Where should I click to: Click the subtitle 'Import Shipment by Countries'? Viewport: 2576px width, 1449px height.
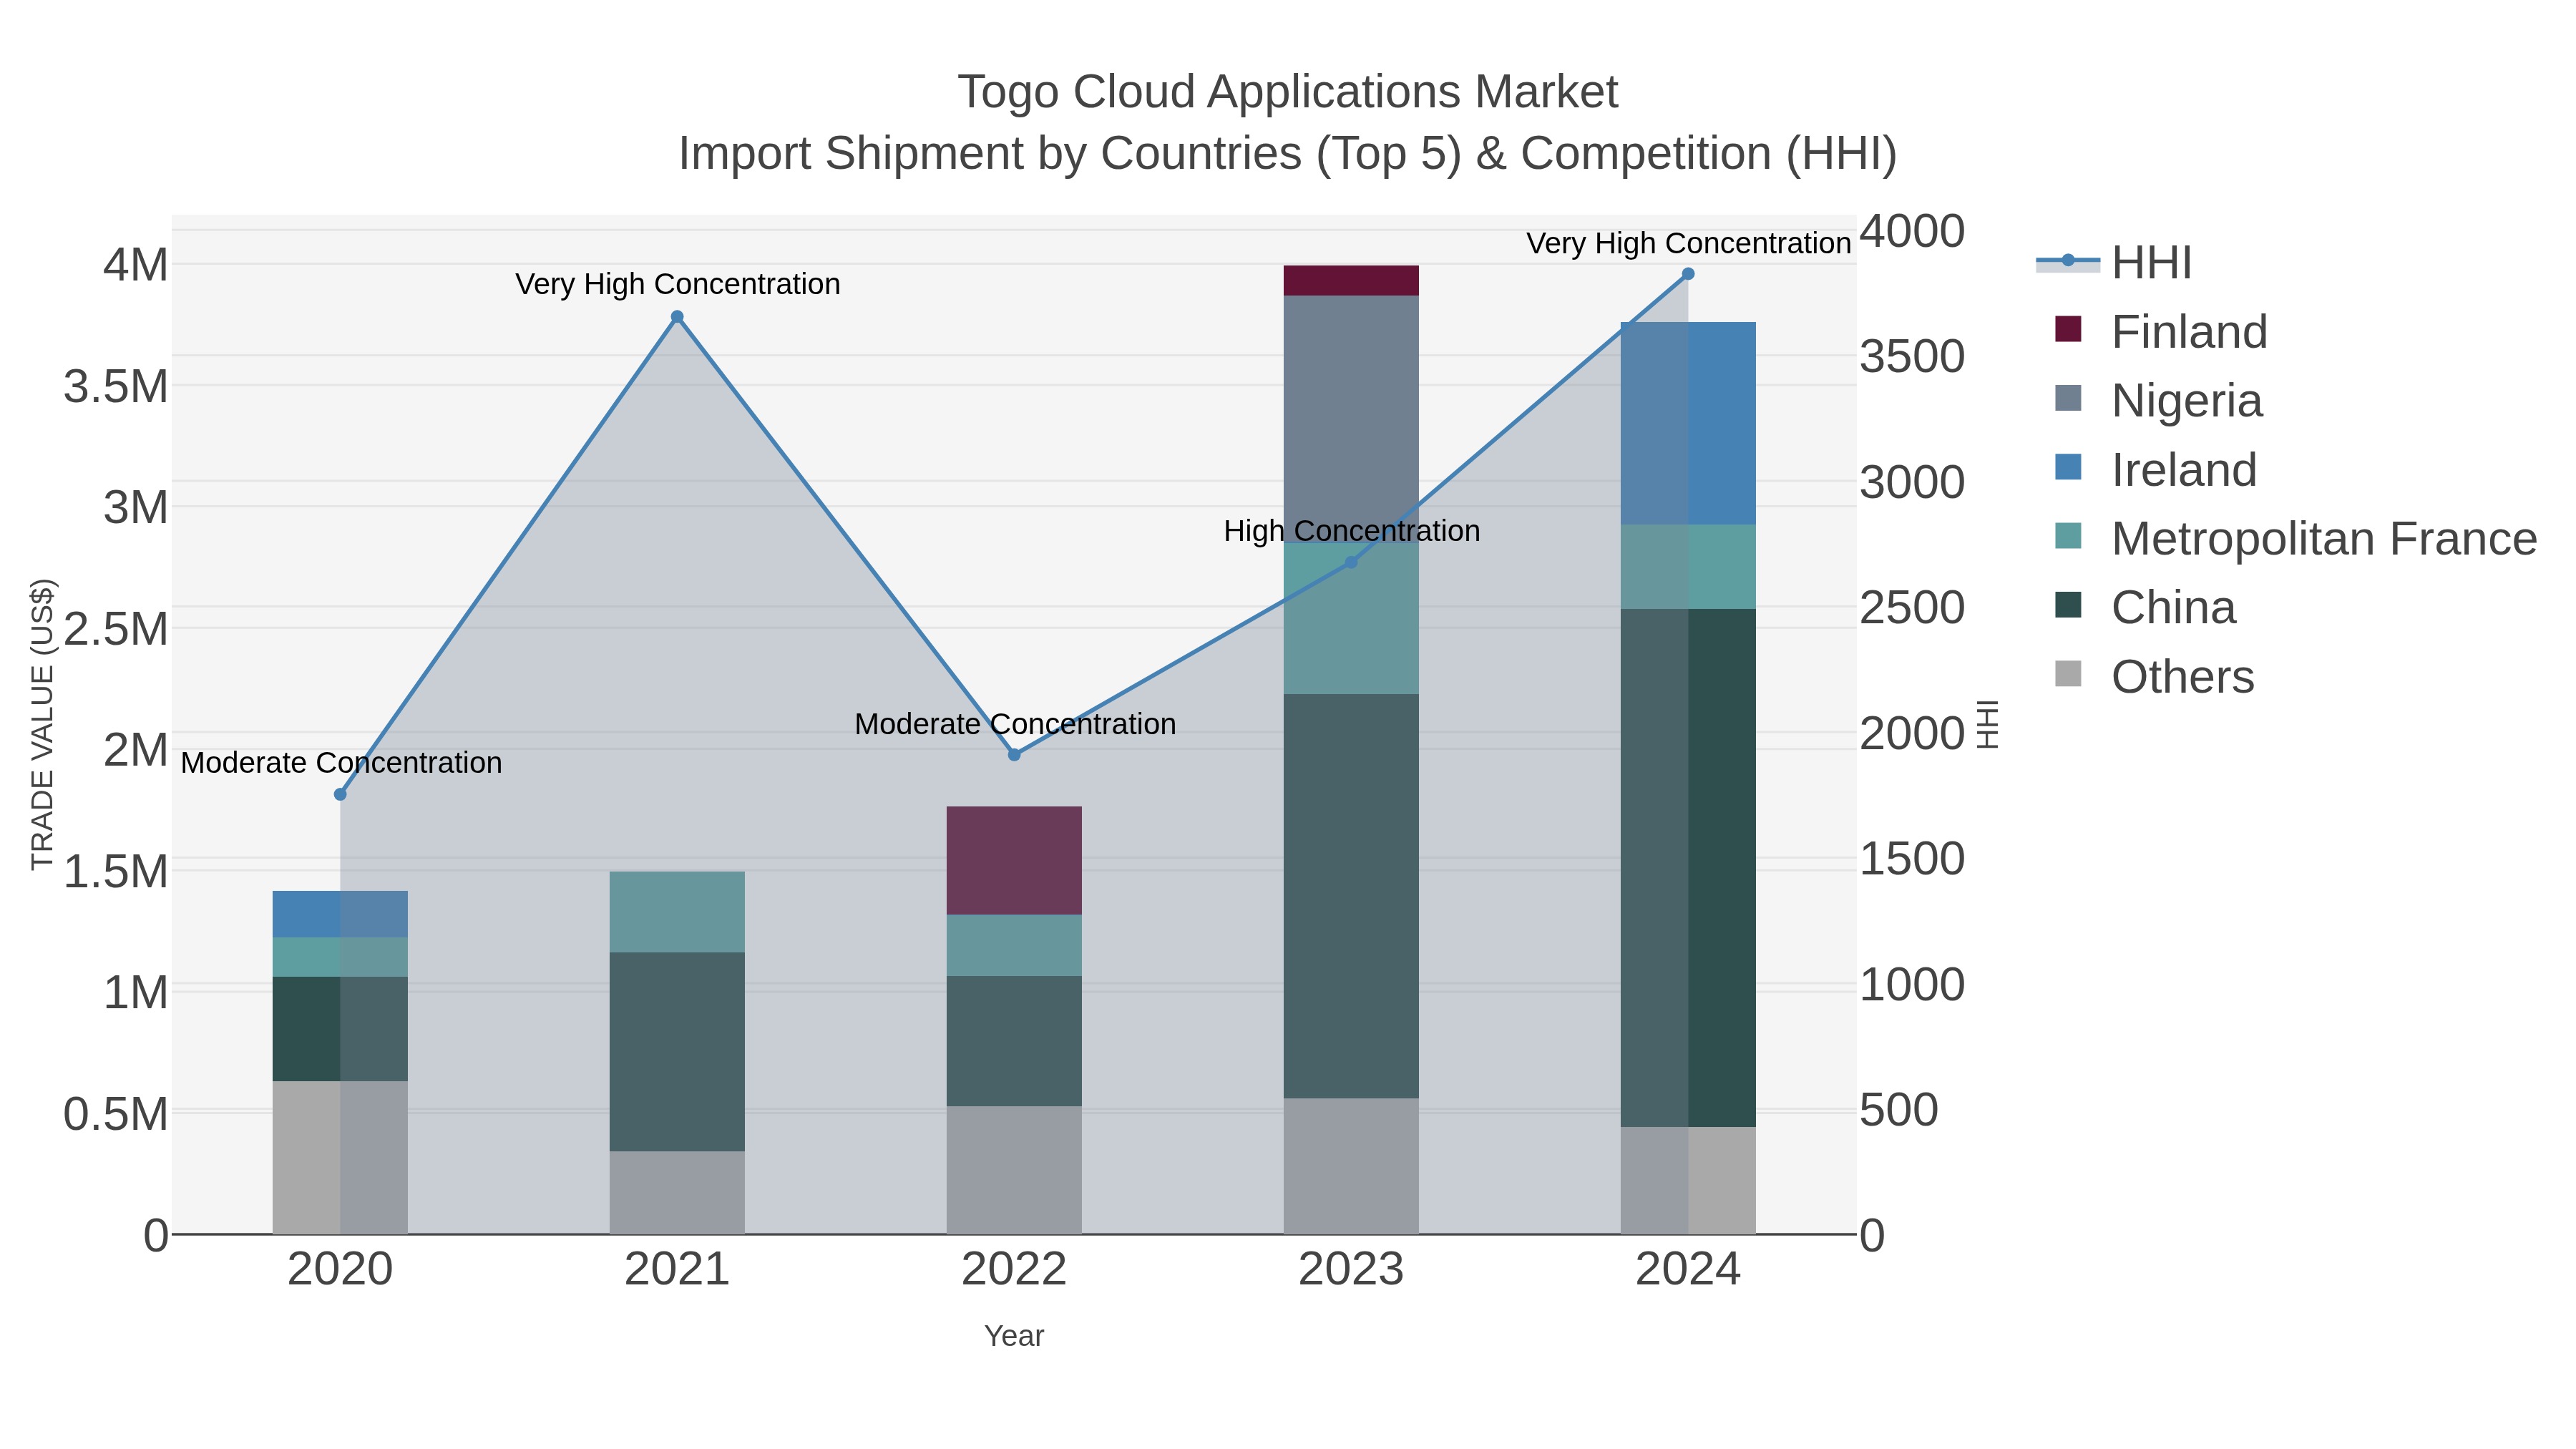coord(991,155)
